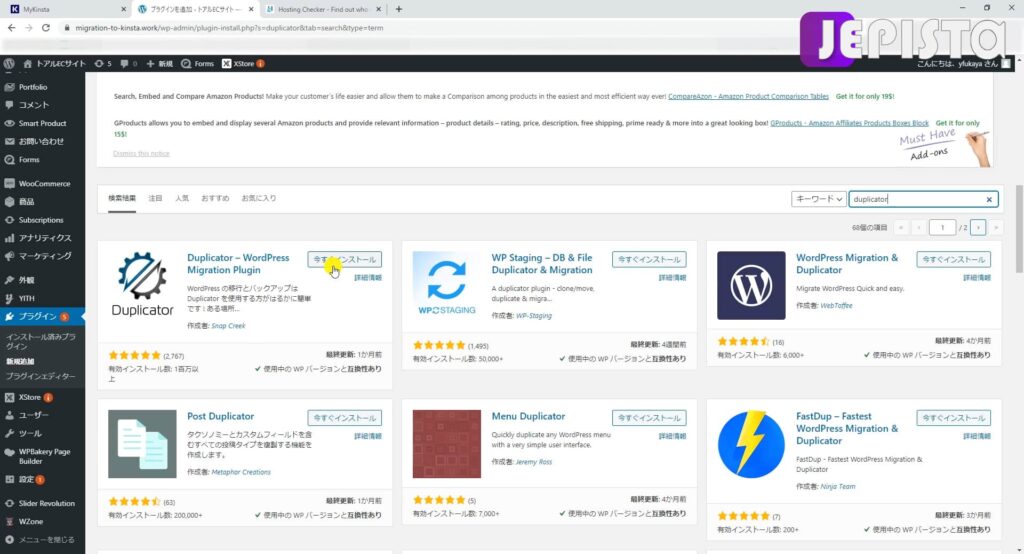The width and height of the screenshot is (1024, 554).
Task: Open Forms in the admin bar
Action: coord(197,63)
